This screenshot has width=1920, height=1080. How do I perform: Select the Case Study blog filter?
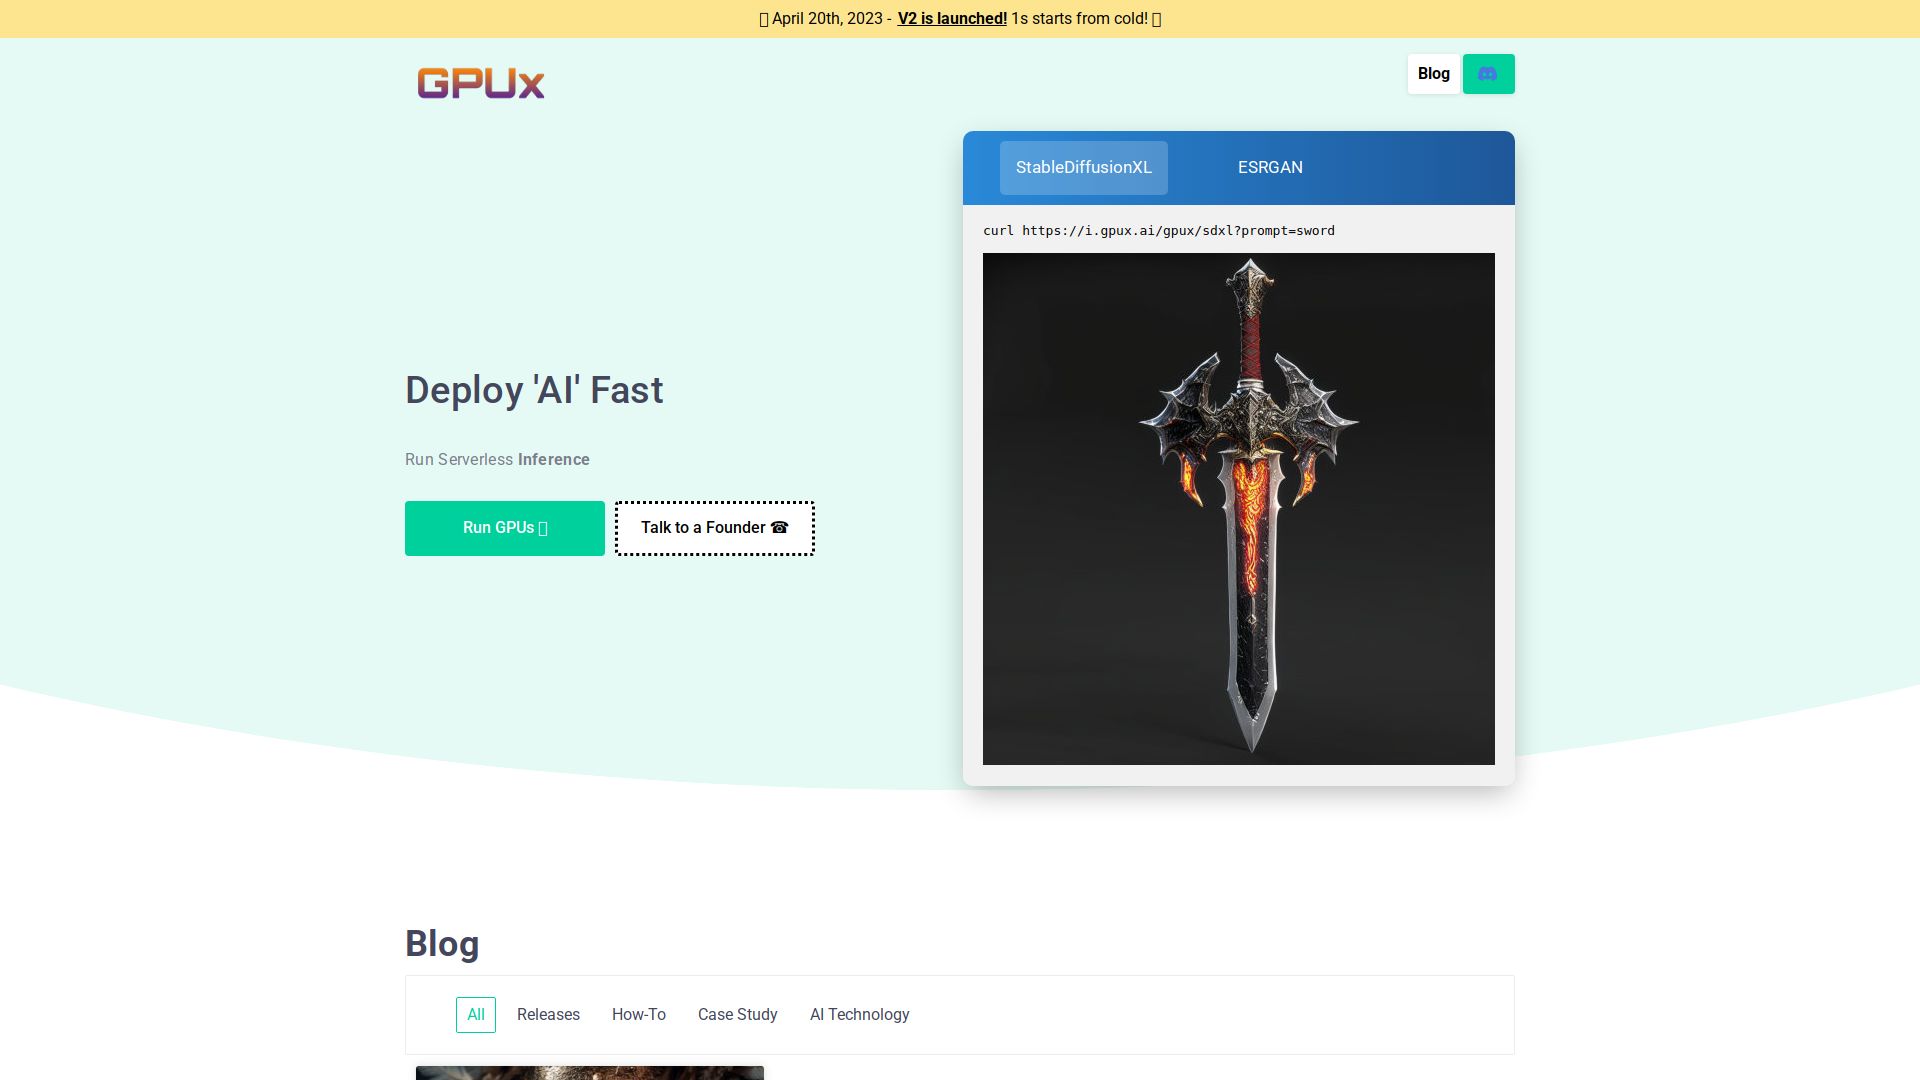click(737, 1014)
